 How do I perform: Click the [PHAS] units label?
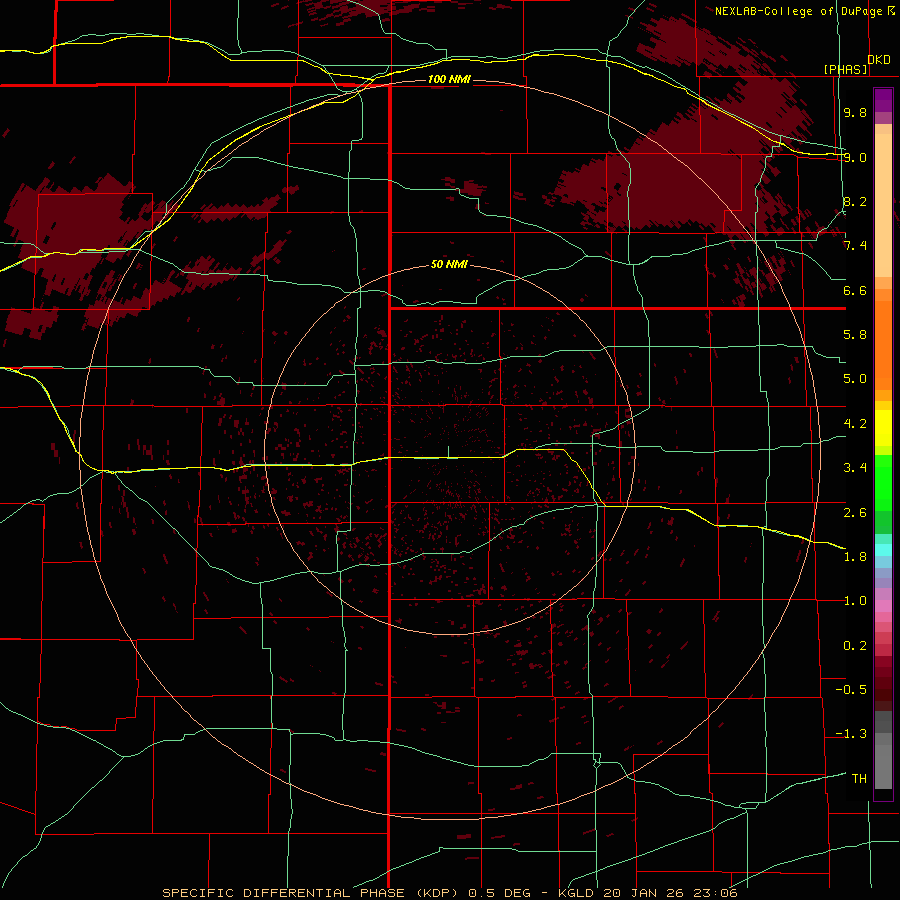845,69
